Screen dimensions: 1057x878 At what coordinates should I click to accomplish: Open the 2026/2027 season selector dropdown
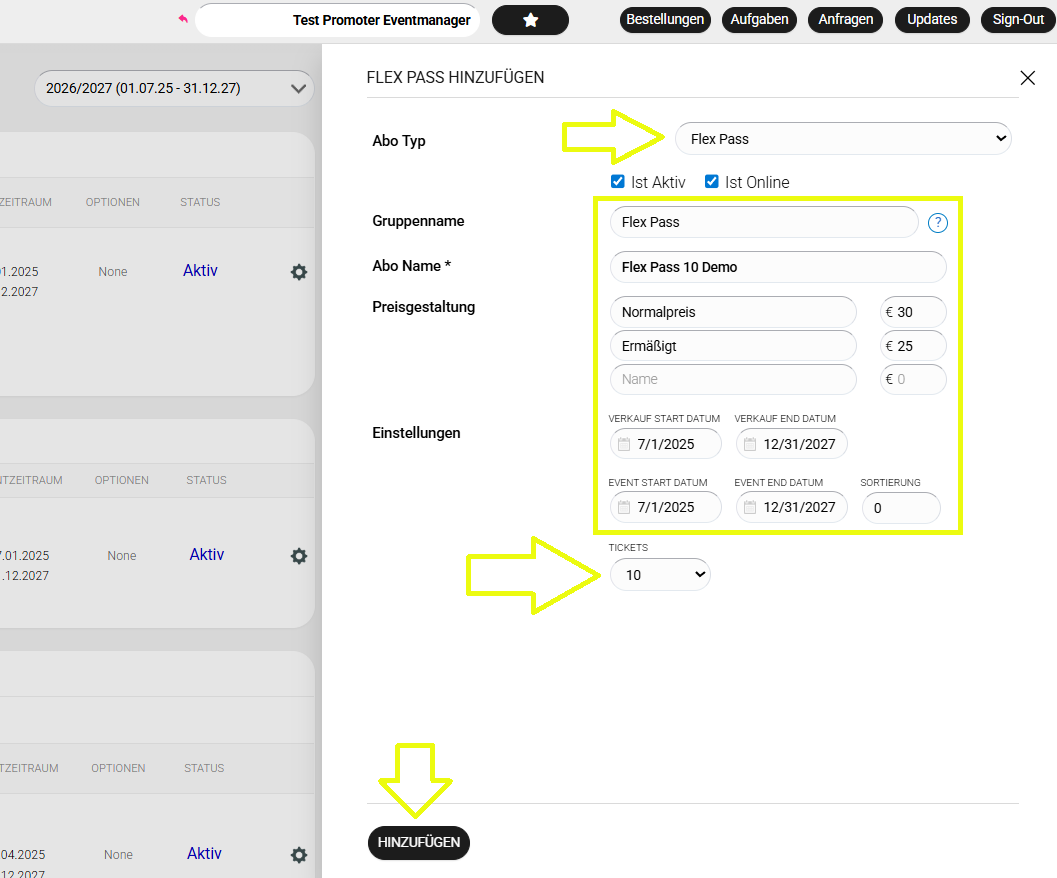click(174, 89)
